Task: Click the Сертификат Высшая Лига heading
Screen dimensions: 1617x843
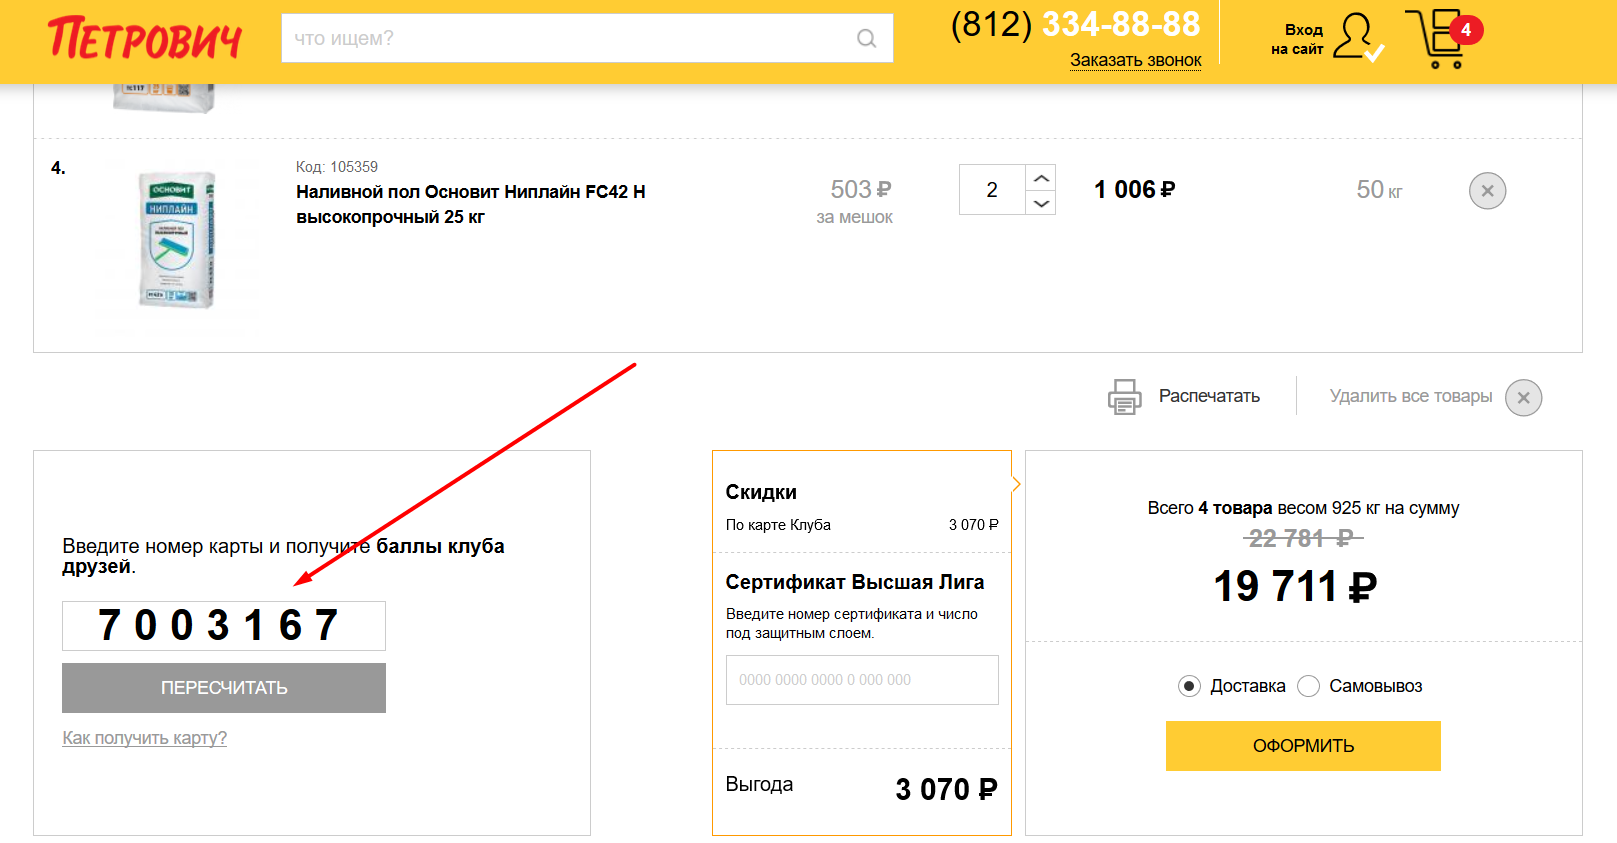Action: point(855,582)
